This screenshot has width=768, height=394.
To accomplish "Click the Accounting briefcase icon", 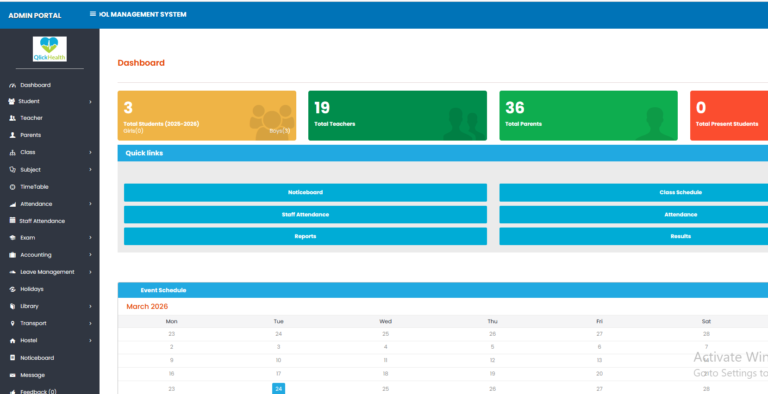I will coord(13,255).
